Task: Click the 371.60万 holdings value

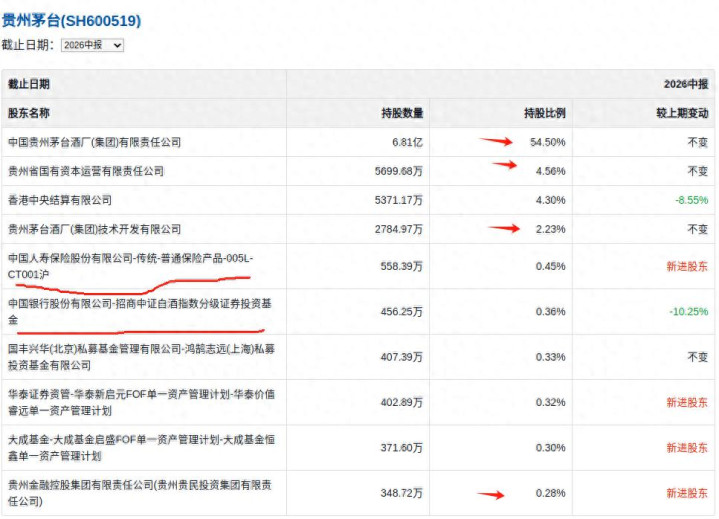Action: (401, 447)
